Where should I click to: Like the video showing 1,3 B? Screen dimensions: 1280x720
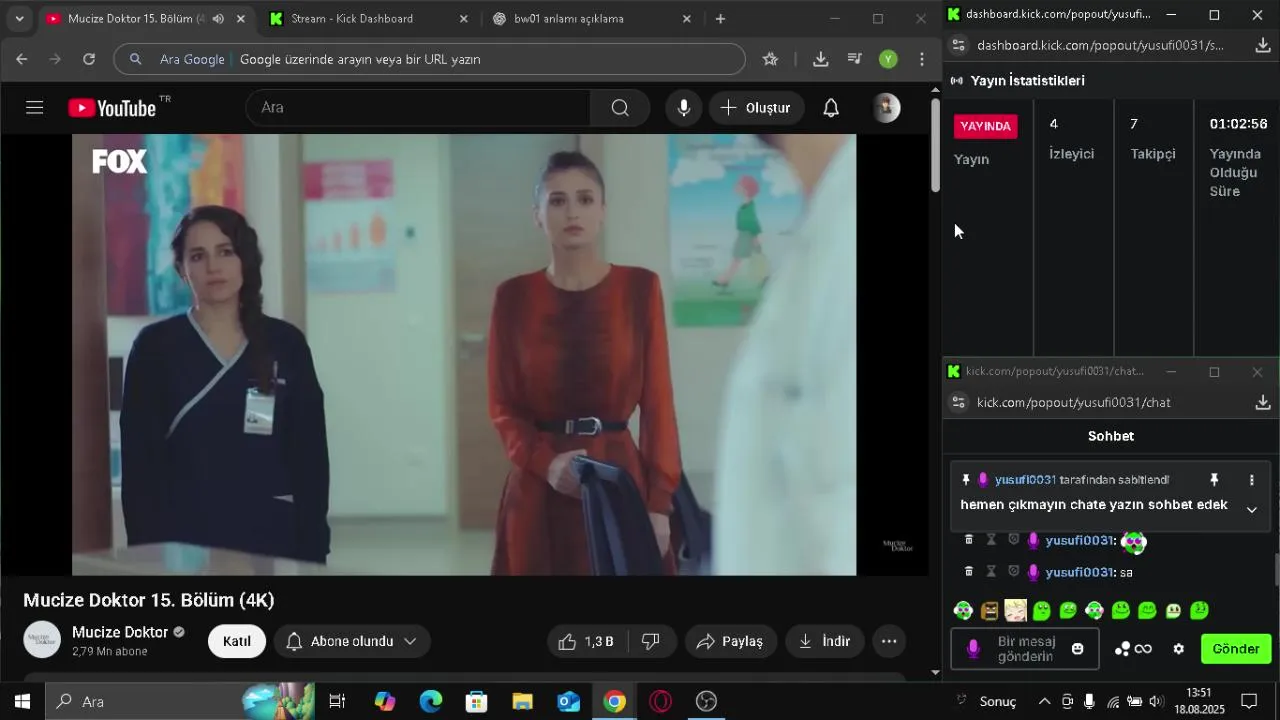click(586, 641)
